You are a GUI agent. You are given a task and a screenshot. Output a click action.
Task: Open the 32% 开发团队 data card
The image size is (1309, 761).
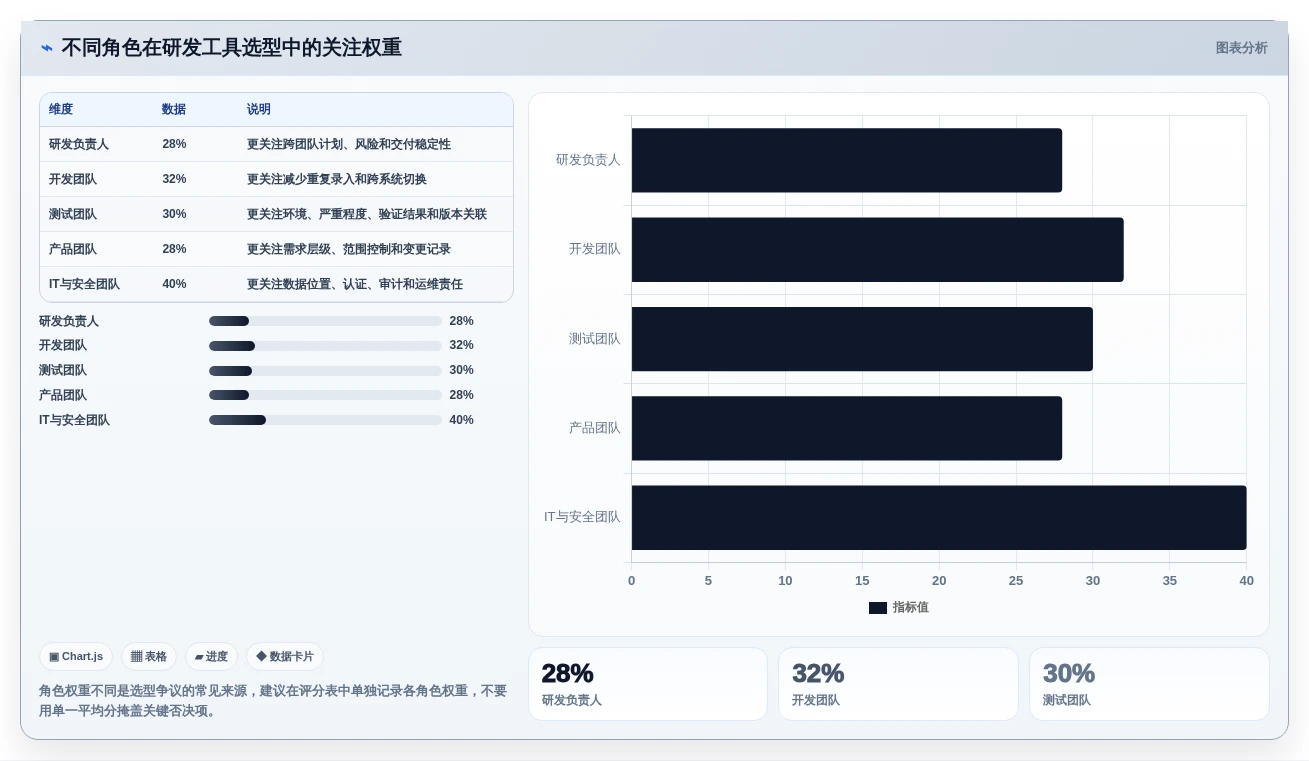(898, 684)
